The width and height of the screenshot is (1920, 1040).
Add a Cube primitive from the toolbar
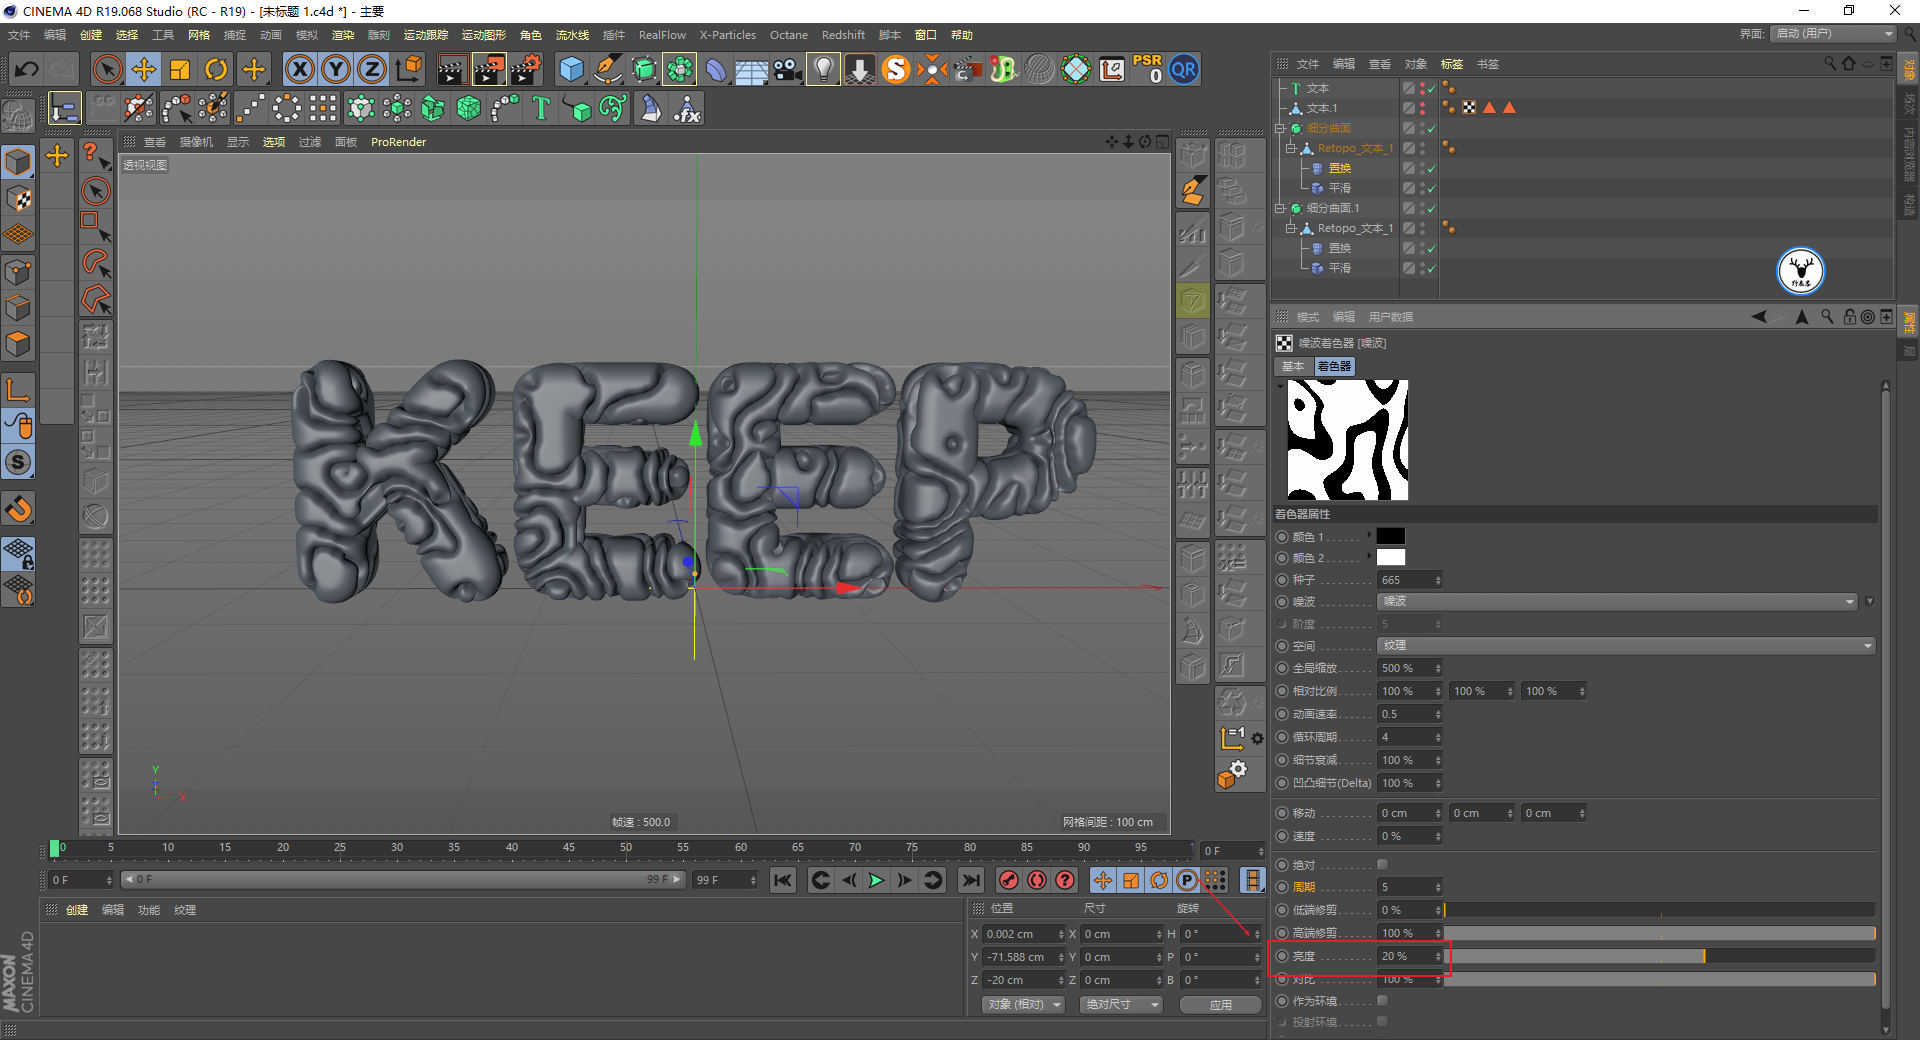571,70
